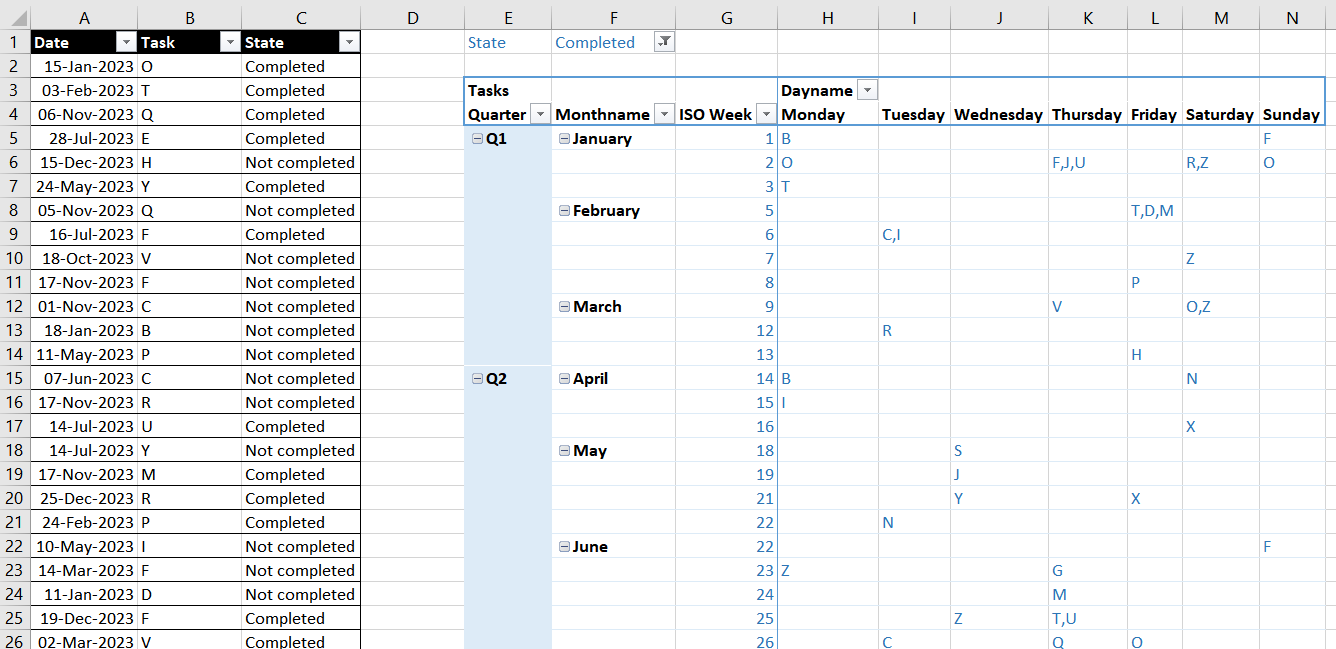The width and height of the screenshot is (1336, 649).
Task: Select Completed state beside 16-Jul-2023
Action: click(301, 234)
